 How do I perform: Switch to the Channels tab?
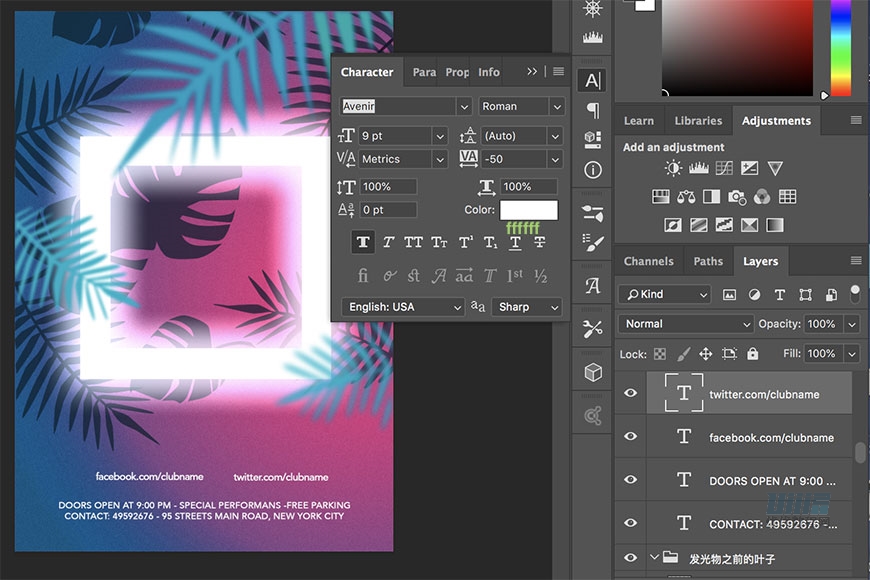point(648,261)
